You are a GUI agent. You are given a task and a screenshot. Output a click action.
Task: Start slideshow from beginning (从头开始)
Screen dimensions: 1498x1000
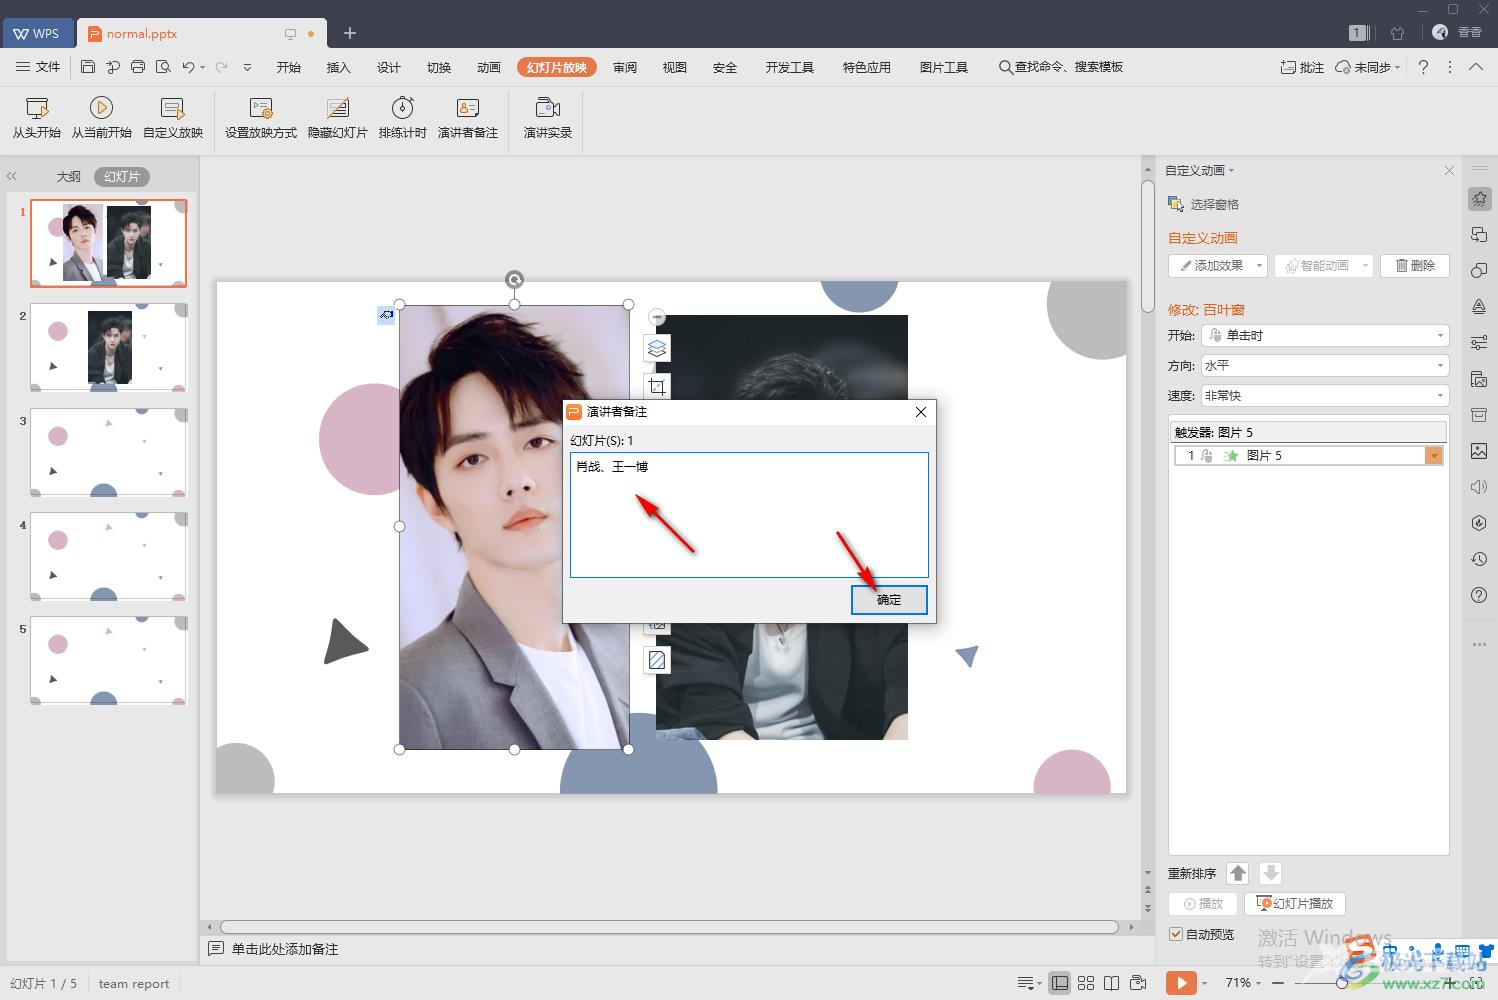37,118
